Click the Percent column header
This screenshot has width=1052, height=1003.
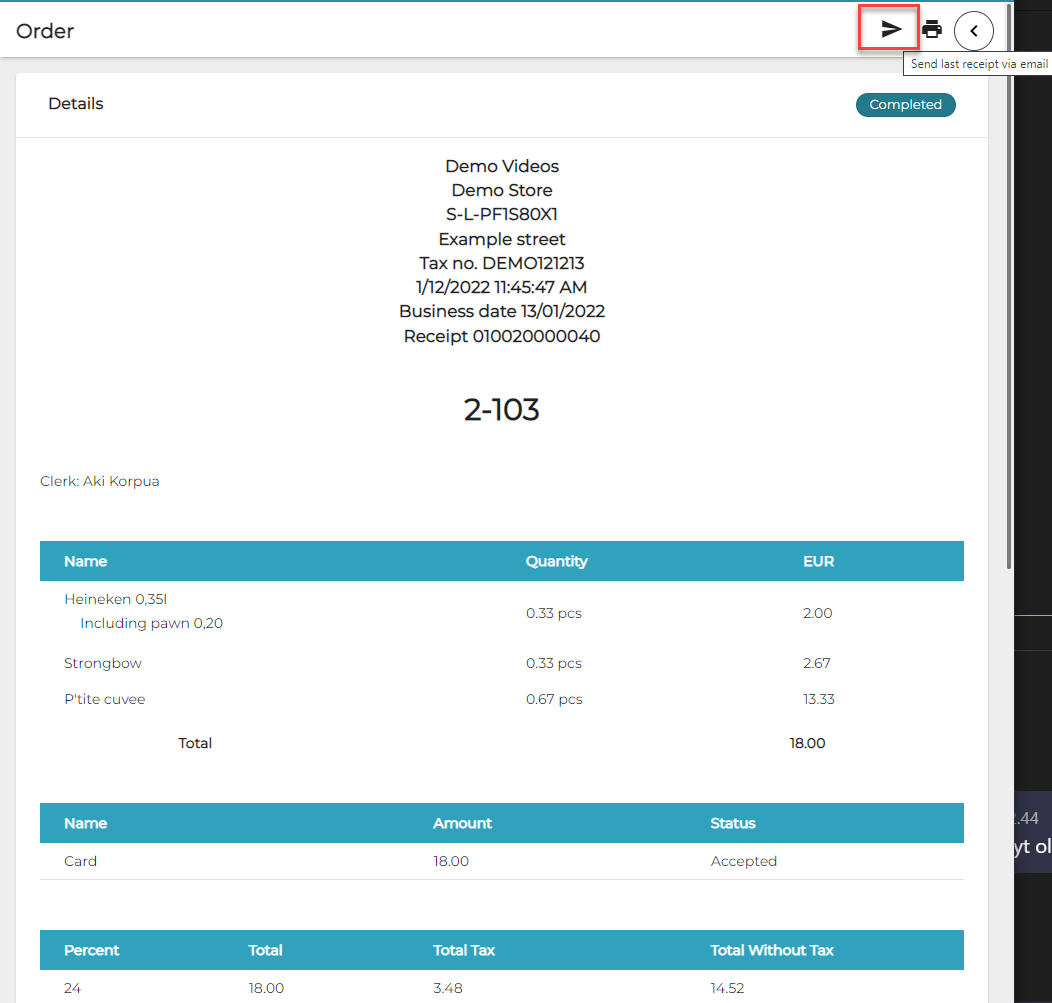click(x=91, y=950)
